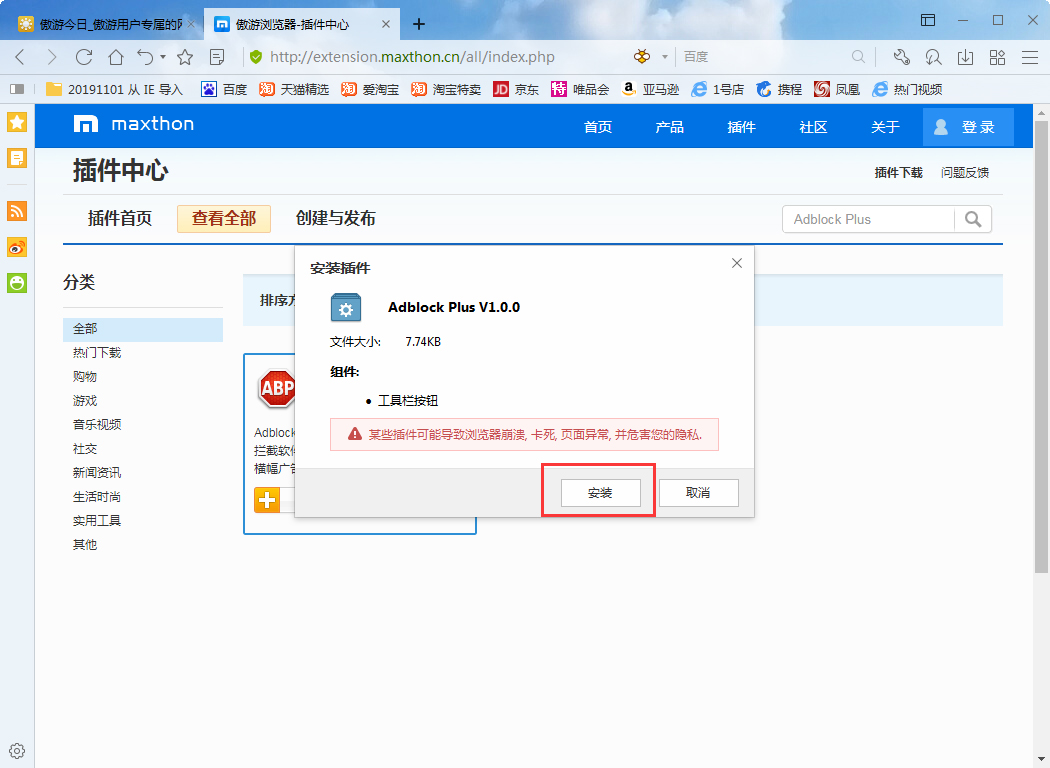Viewport: 1050px width, 768px height.
Task: Open the download manager icon top right
Action: 966,57
